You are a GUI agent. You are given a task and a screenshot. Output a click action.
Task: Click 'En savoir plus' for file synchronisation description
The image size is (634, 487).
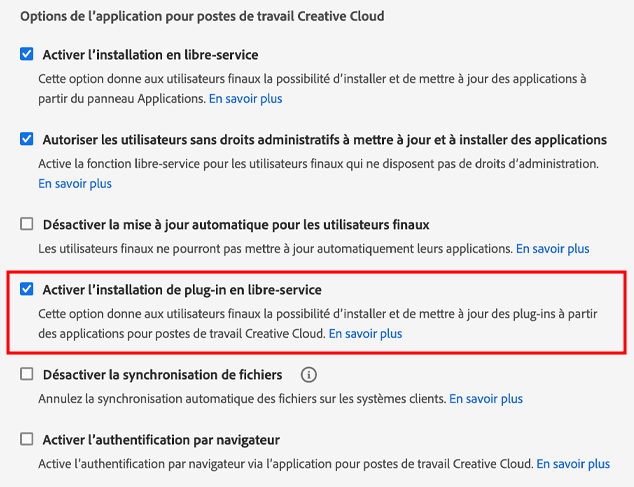[x=485, y=399]
